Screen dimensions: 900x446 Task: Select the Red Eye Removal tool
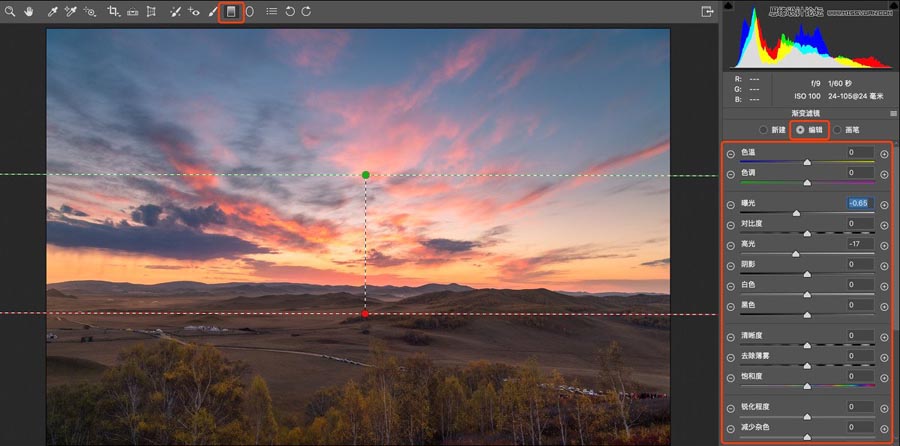point(194,11)
